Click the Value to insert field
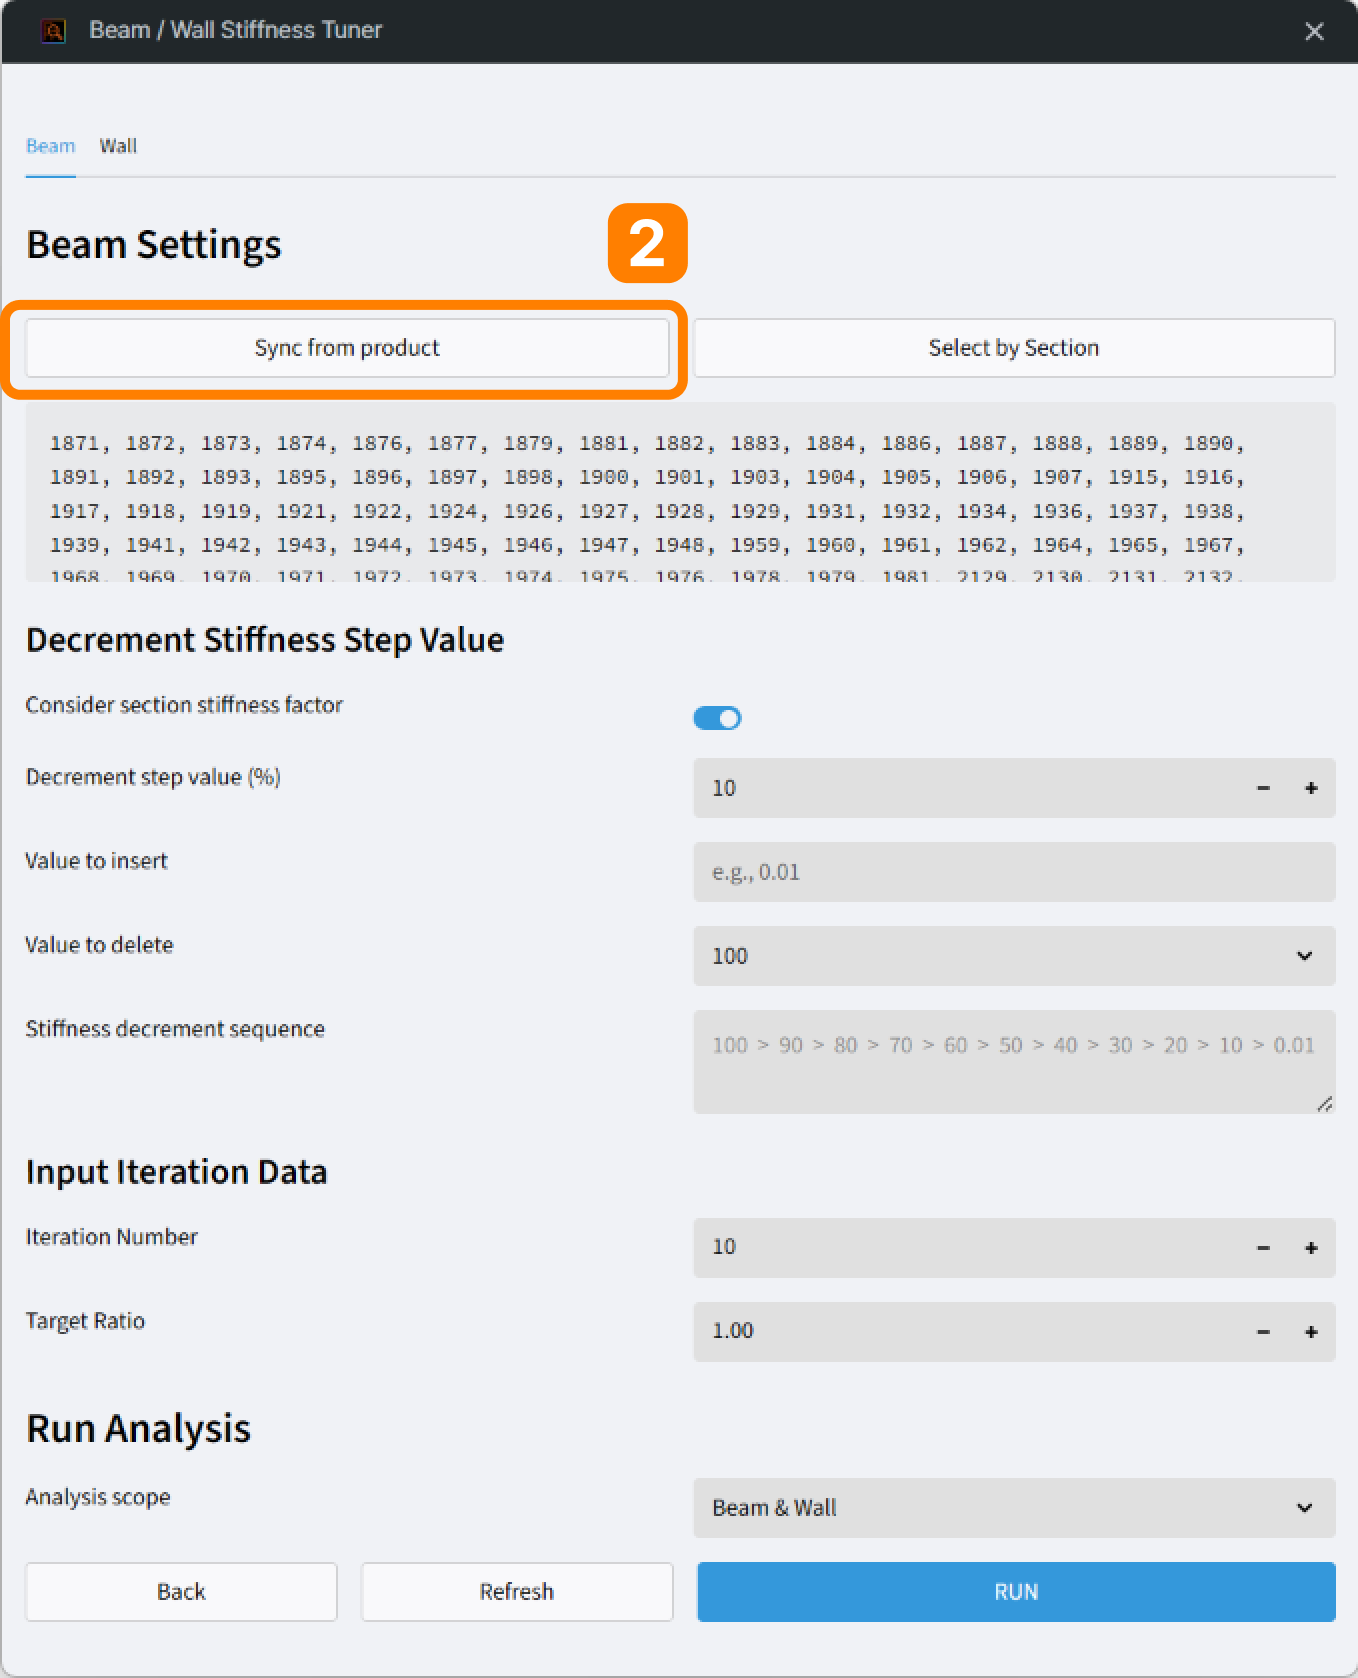 click(1014, 872)
